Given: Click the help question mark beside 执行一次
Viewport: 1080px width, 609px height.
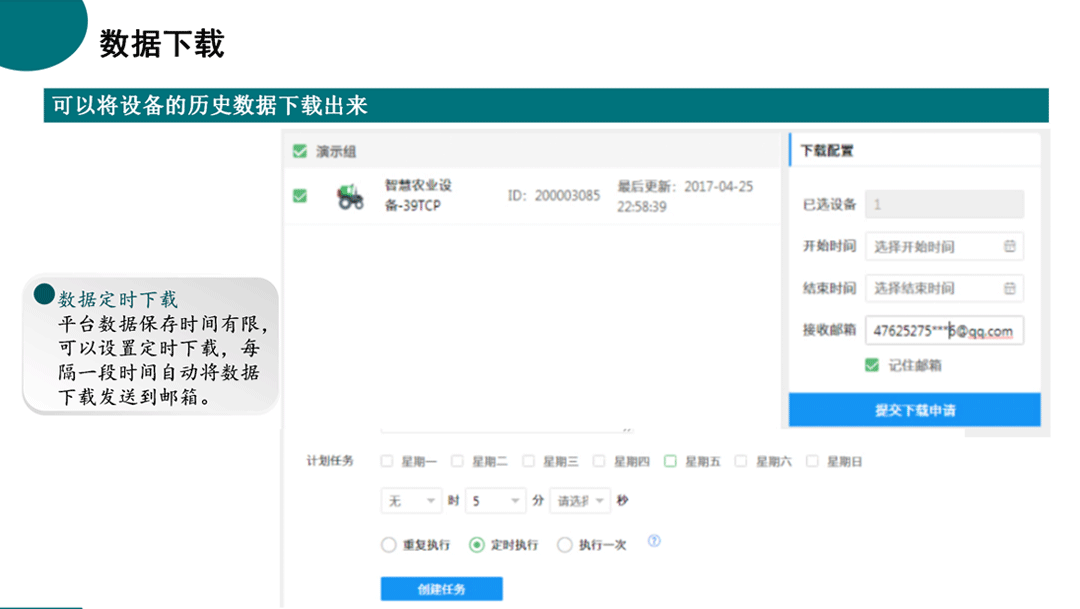Looking at the screenshot, I should [655, 540].
